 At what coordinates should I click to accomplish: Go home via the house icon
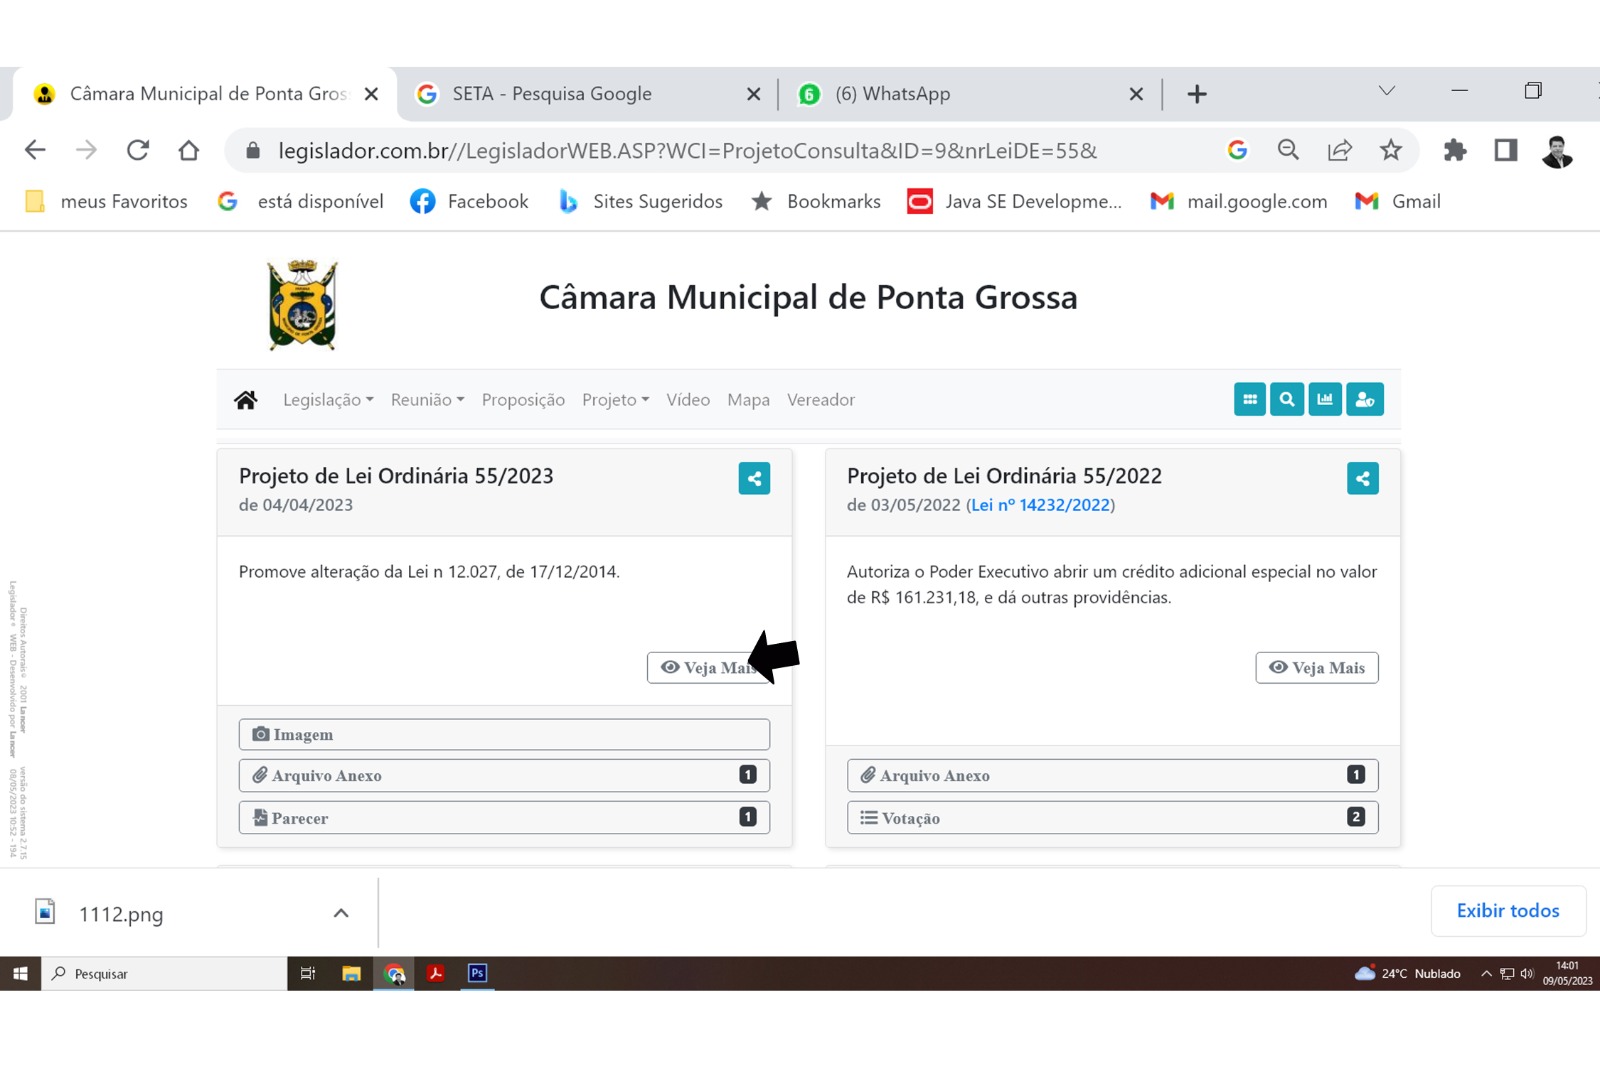pos(246,398)
